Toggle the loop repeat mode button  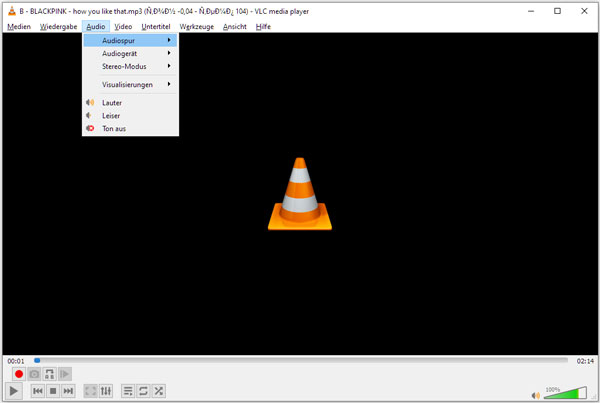143,391
